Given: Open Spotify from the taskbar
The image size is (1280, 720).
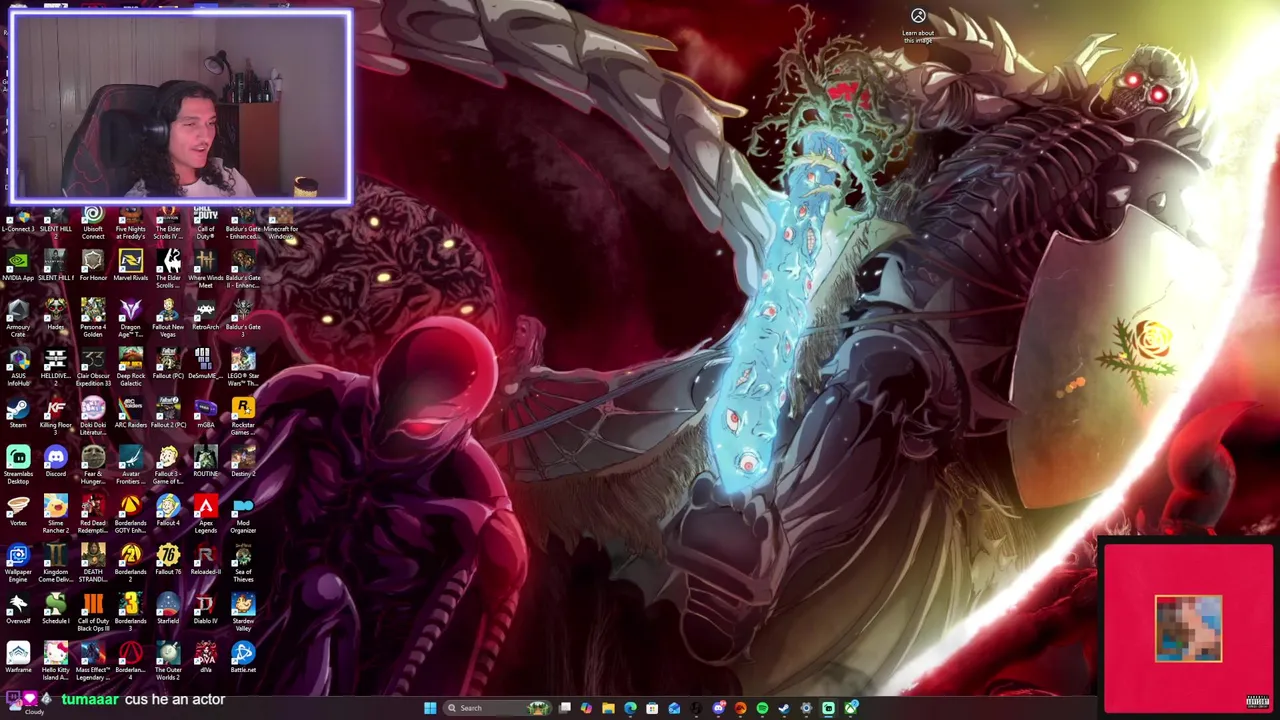Looking at the screenshot, I should click(762, 708).
